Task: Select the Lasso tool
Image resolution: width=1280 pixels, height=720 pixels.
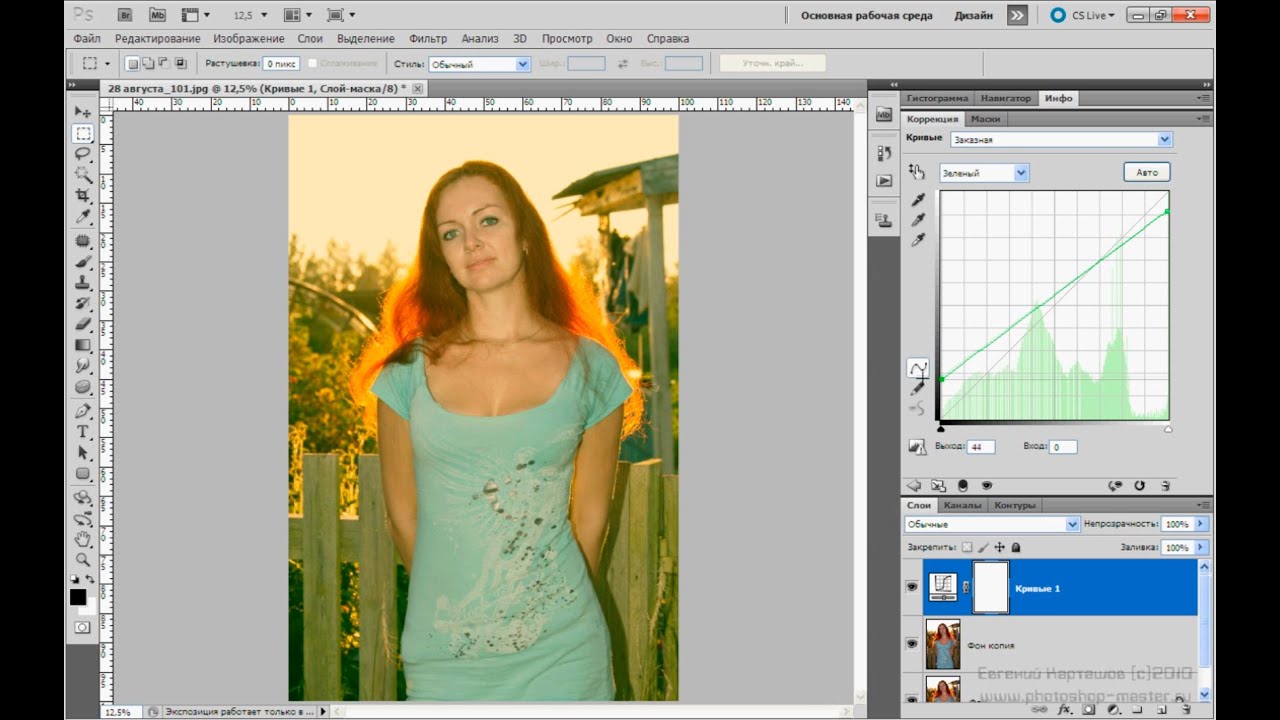Action: coord(83,154)
